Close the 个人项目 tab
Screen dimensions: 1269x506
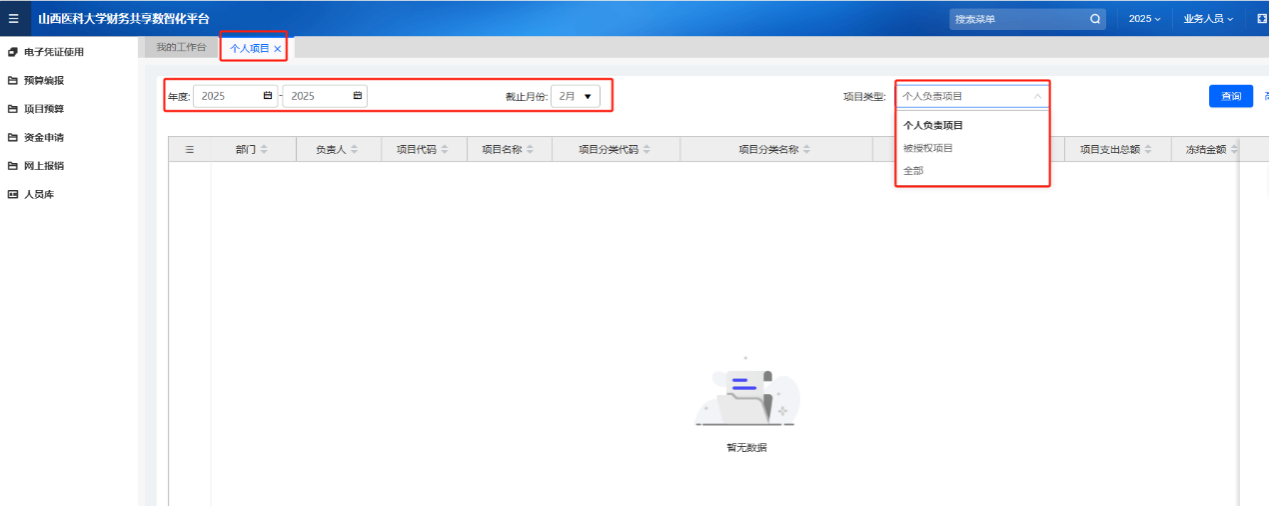pyautogui.click(x=278, y=49)
